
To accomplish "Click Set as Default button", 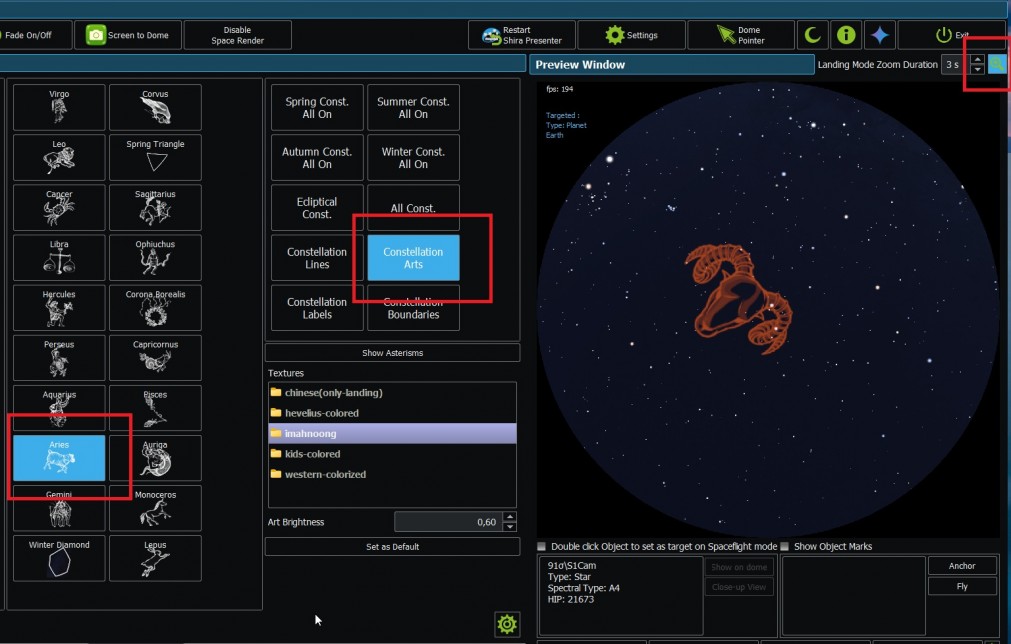I will [x=392, y=547].
